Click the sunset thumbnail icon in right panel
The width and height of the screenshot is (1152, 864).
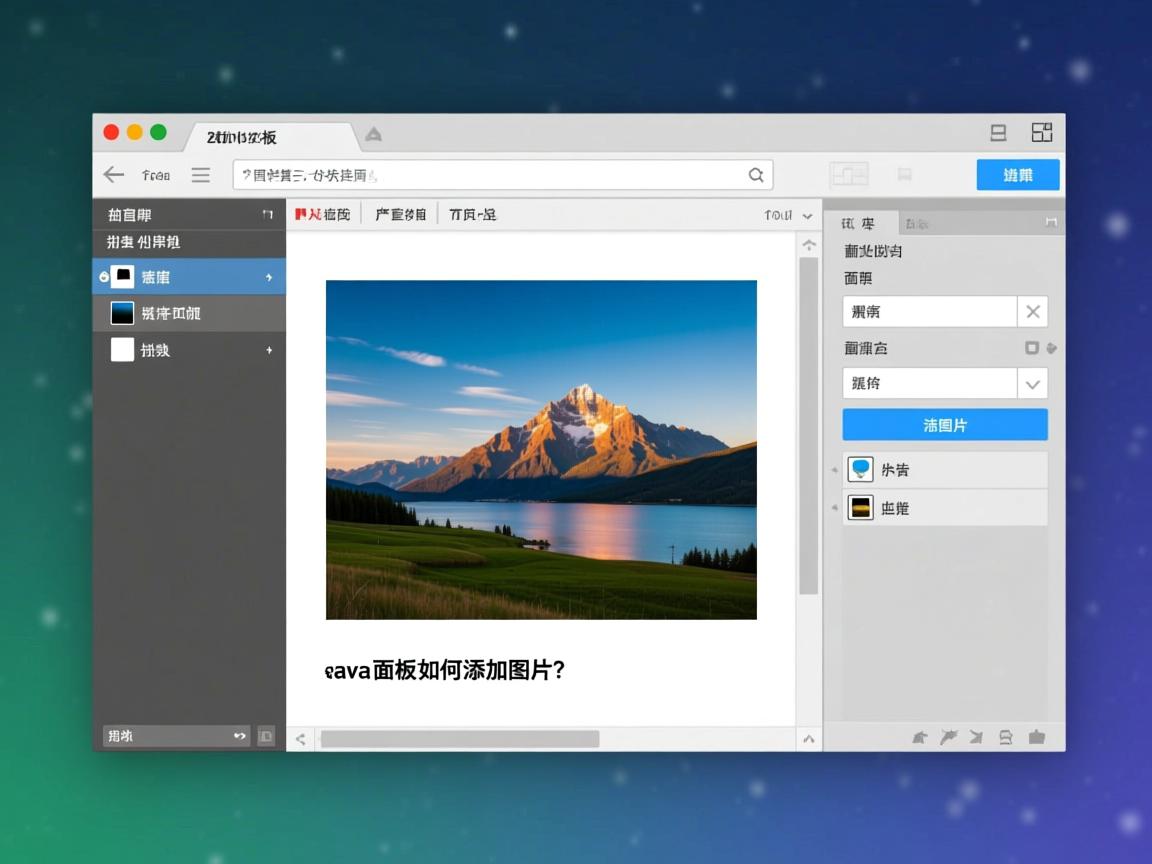tap(861, 508)
